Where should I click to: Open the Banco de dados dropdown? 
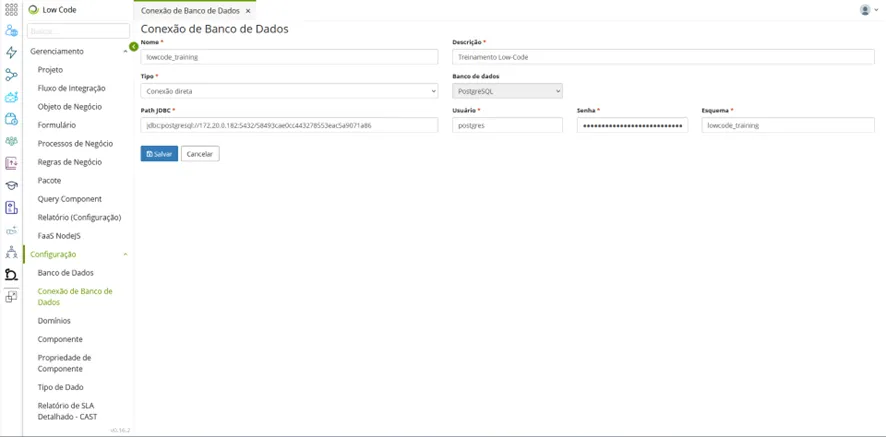[507, 91]
